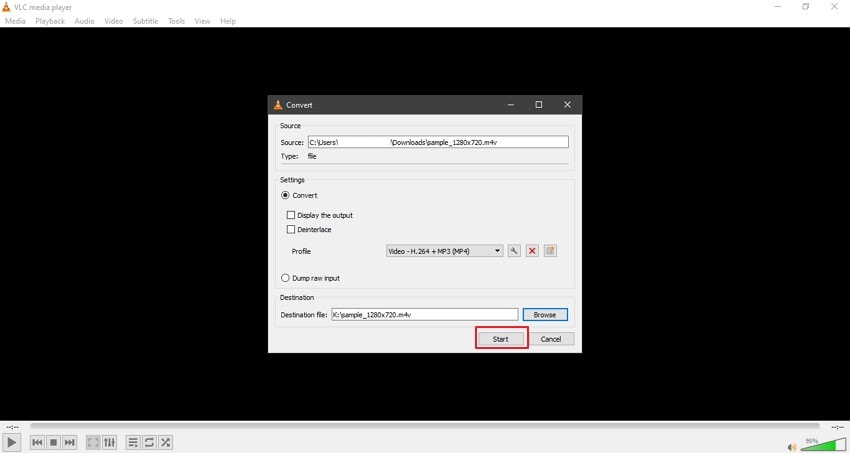Adjust the volume slider at 95%
850x453 pixels.
point(823,445)
